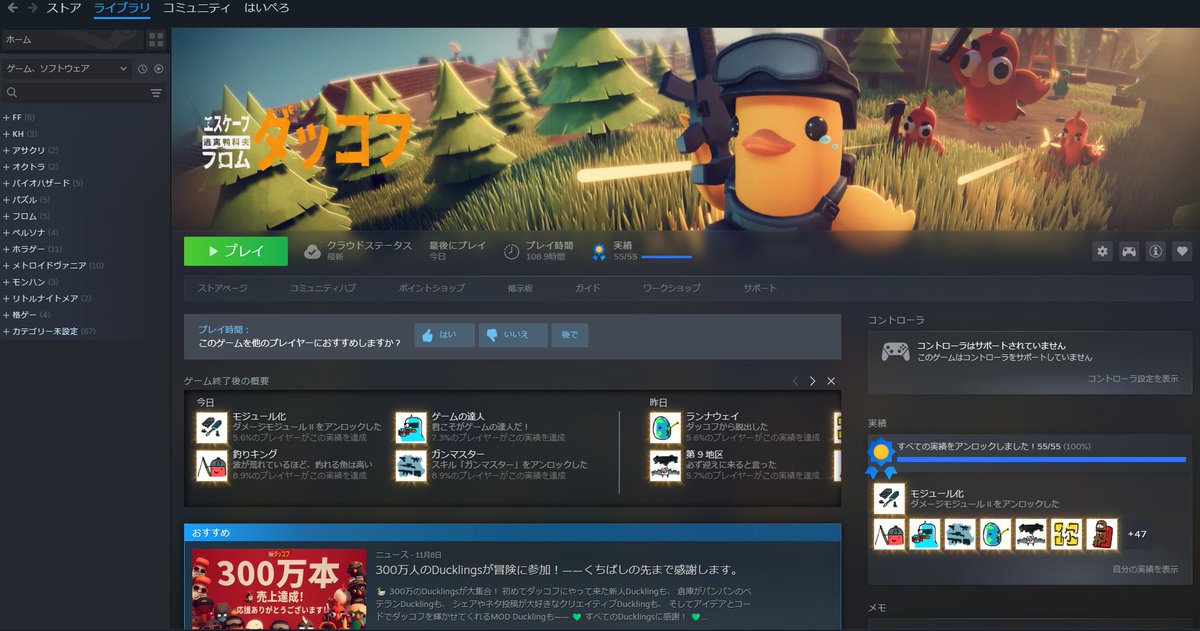The height and width of the screenshot is (631, 1200).
Task: Add game to favorites with heart icon
Action: [x=1182, y=251]
